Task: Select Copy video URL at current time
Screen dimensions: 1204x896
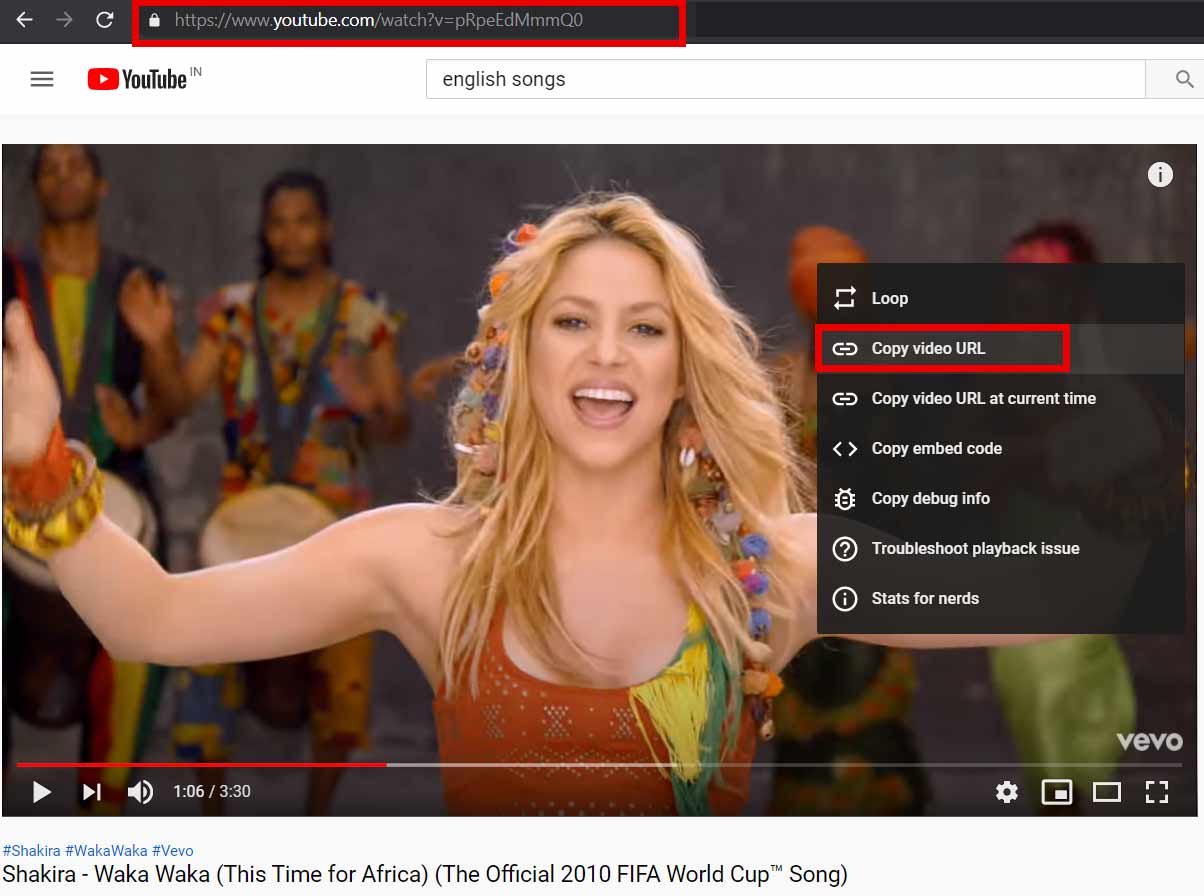Action: [x=1000, y=398]
